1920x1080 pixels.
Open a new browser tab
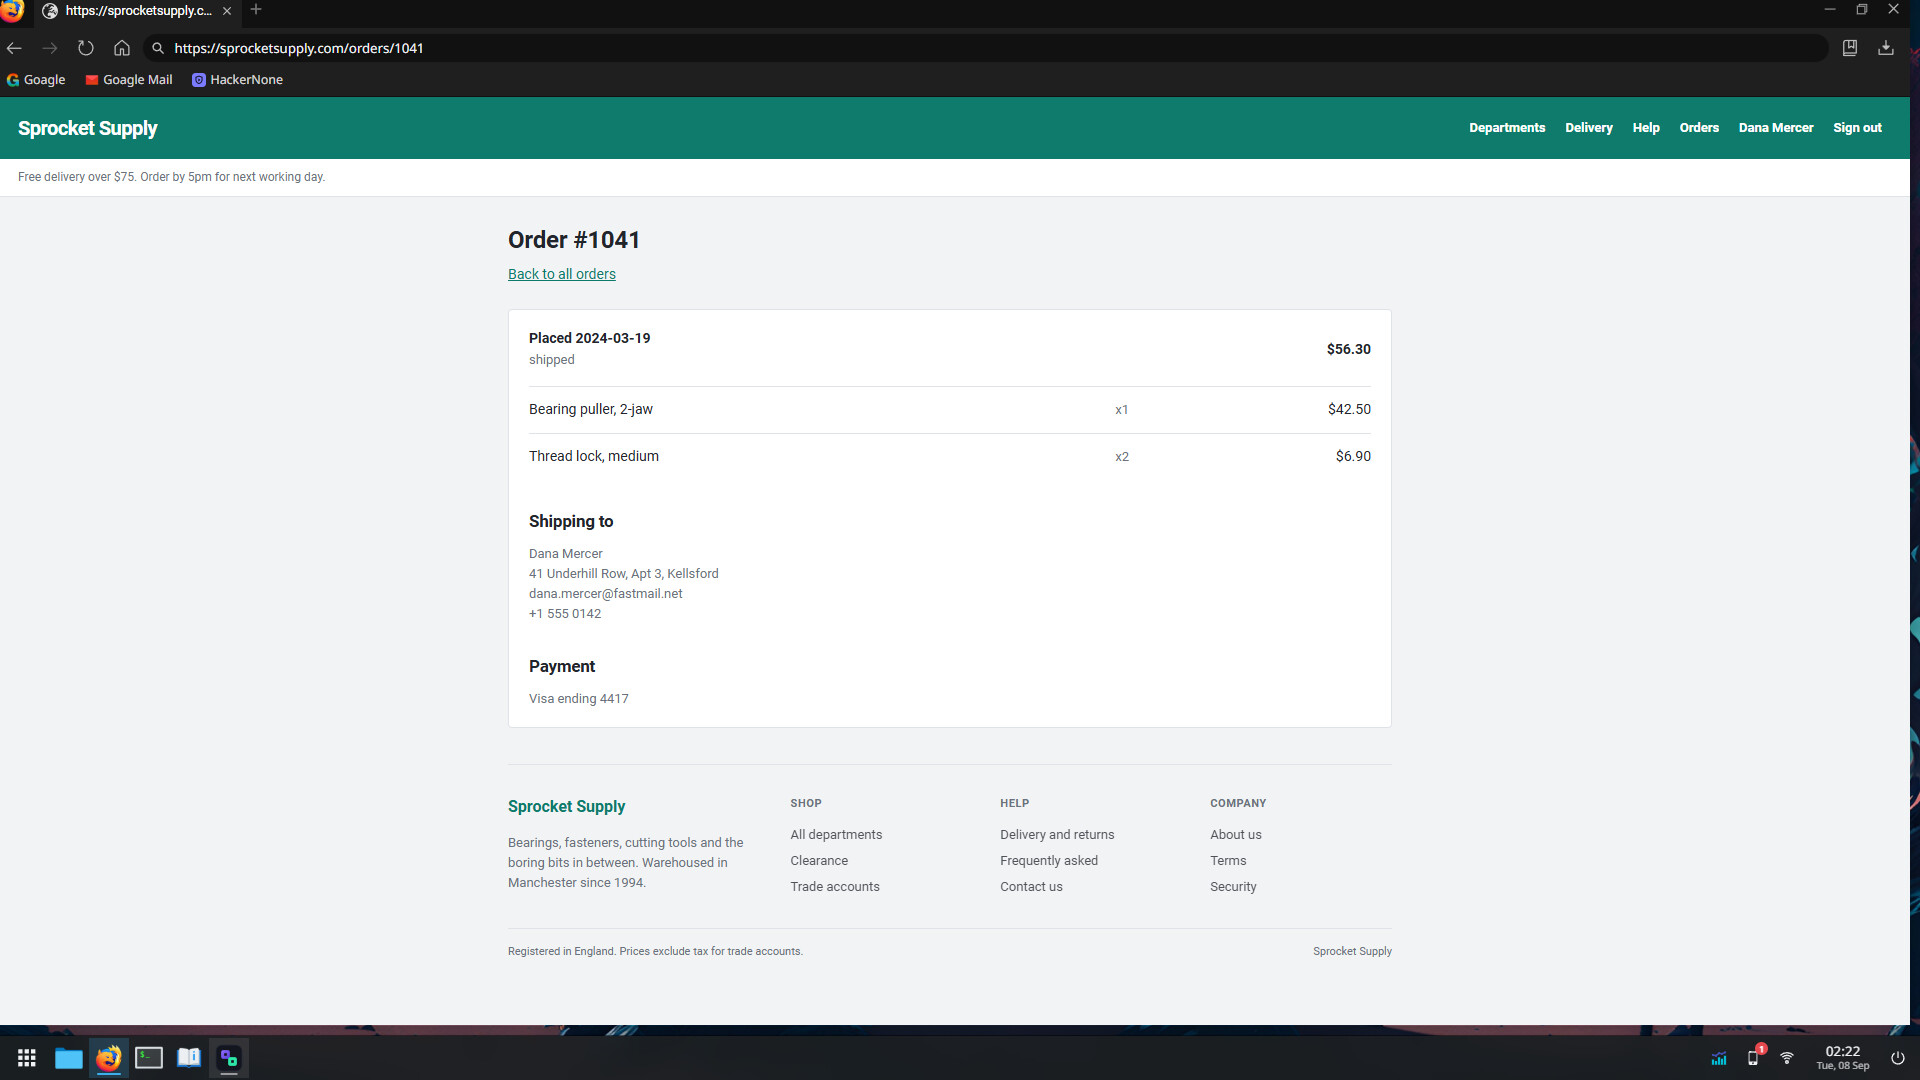point(256,10)
